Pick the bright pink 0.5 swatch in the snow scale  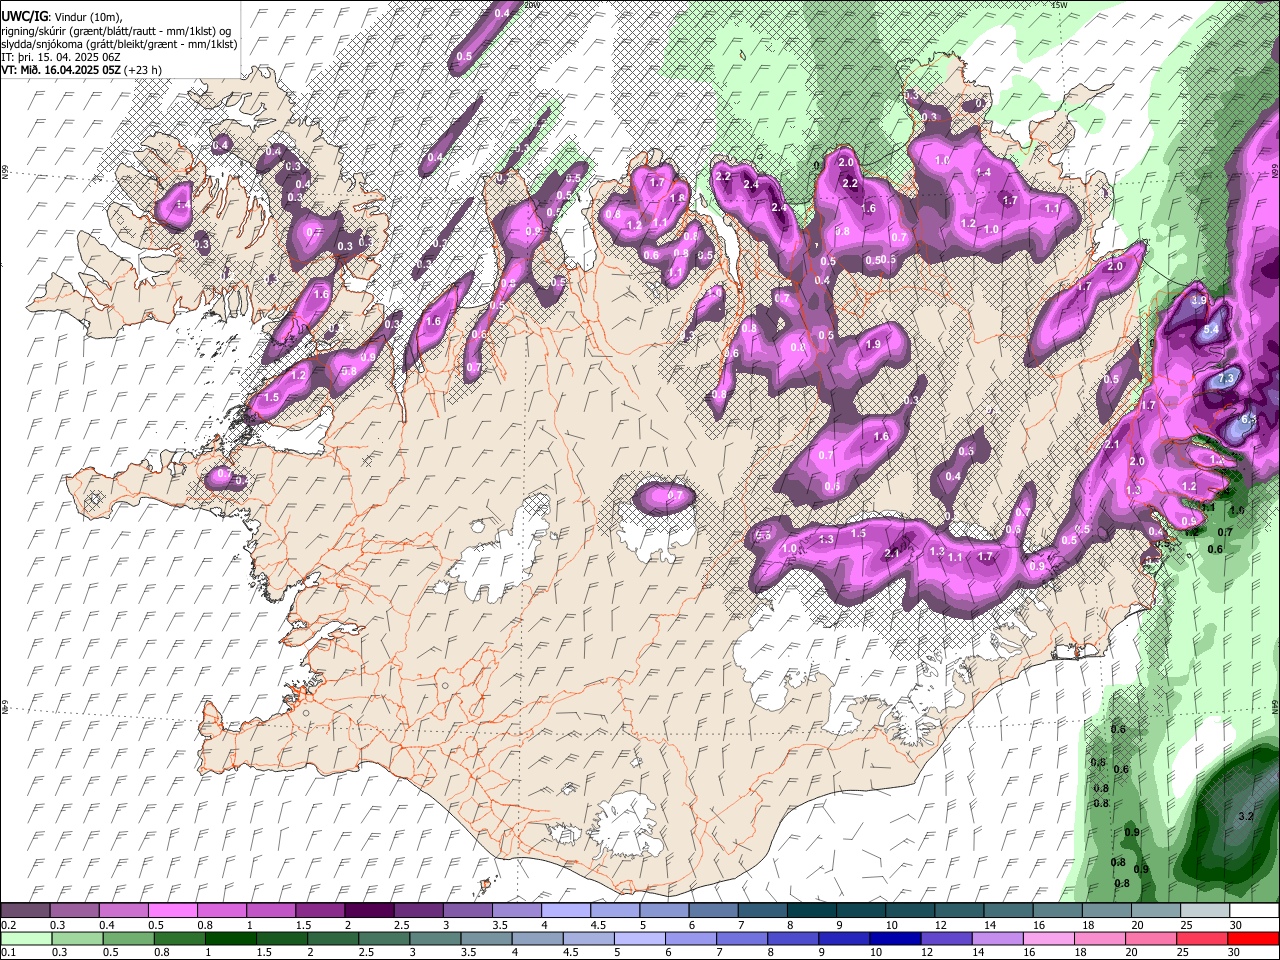172,911
